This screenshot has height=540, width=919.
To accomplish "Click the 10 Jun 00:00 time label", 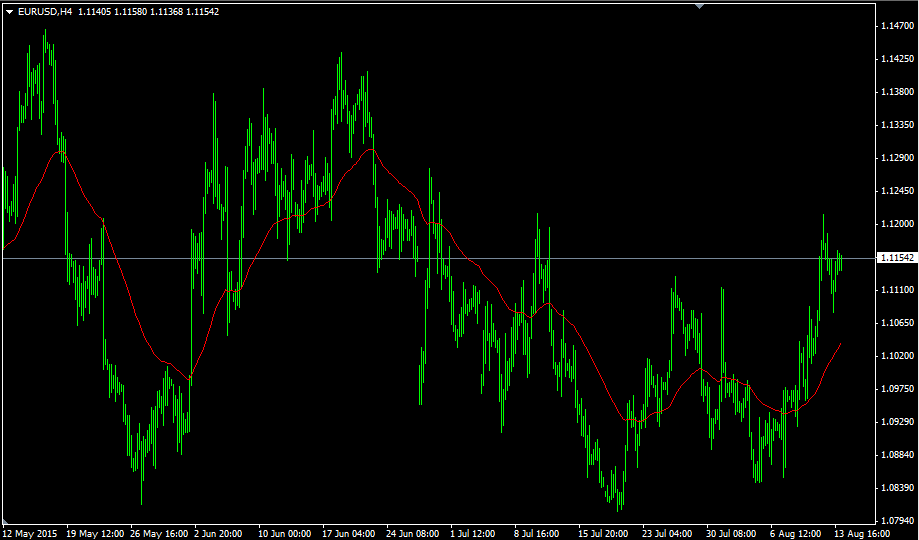I will click(x=285, y=534).
